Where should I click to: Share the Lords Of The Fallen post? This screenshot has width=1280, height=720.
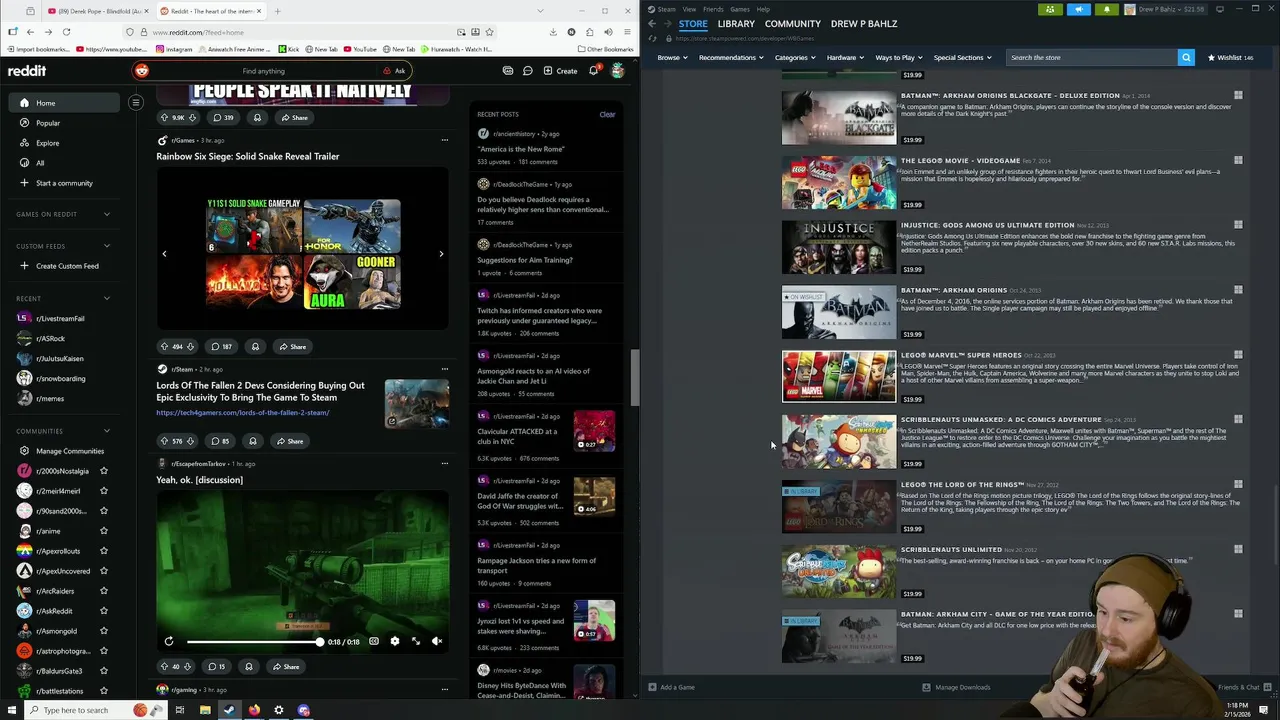click(290, 441)
